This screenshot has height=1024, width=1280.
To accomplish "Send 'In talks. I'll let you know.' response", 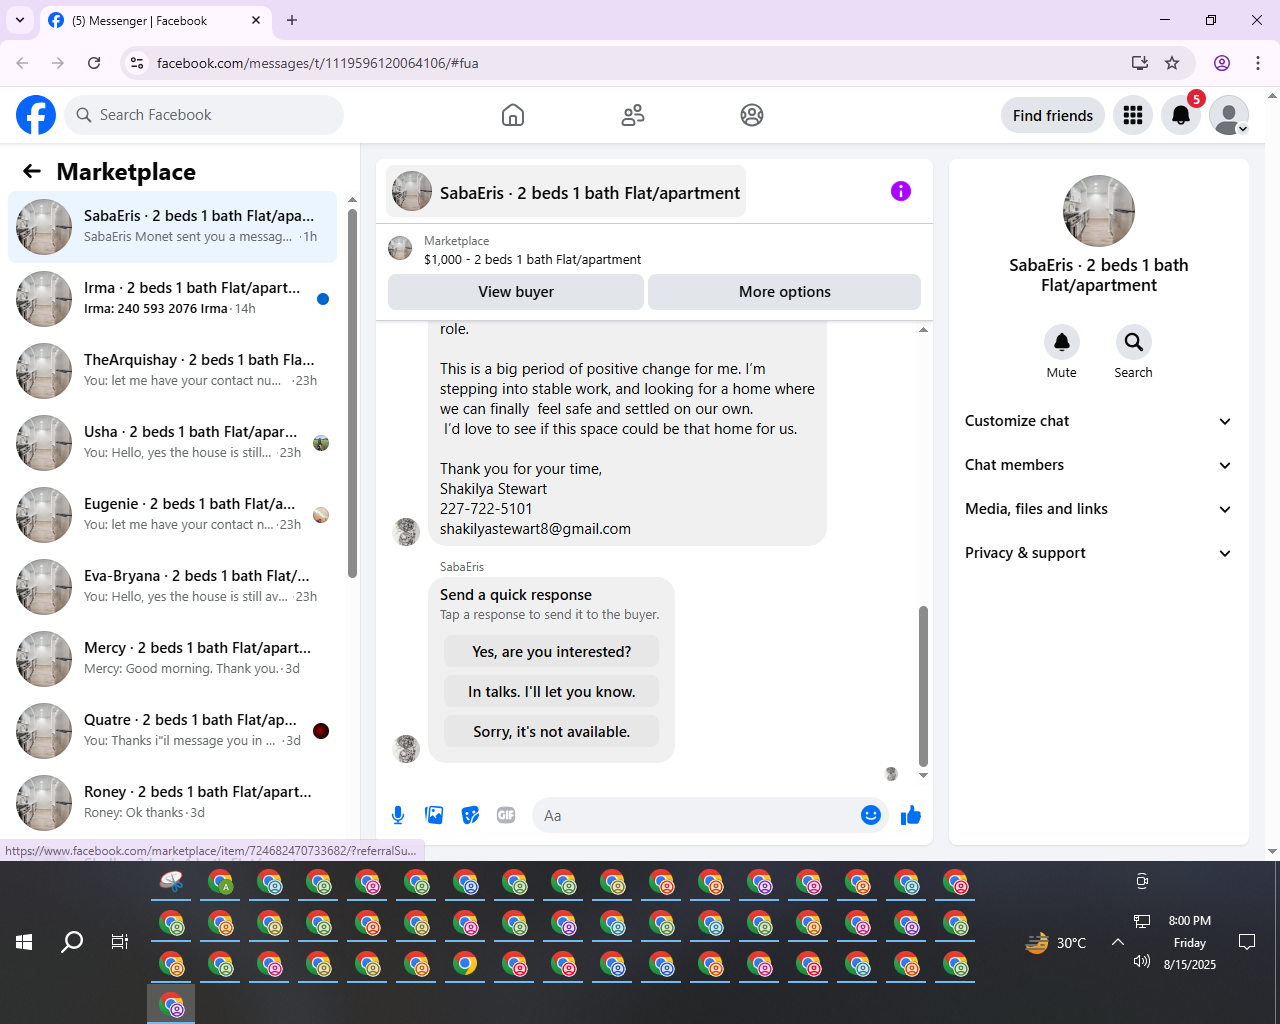I will (x=552, y=692).
